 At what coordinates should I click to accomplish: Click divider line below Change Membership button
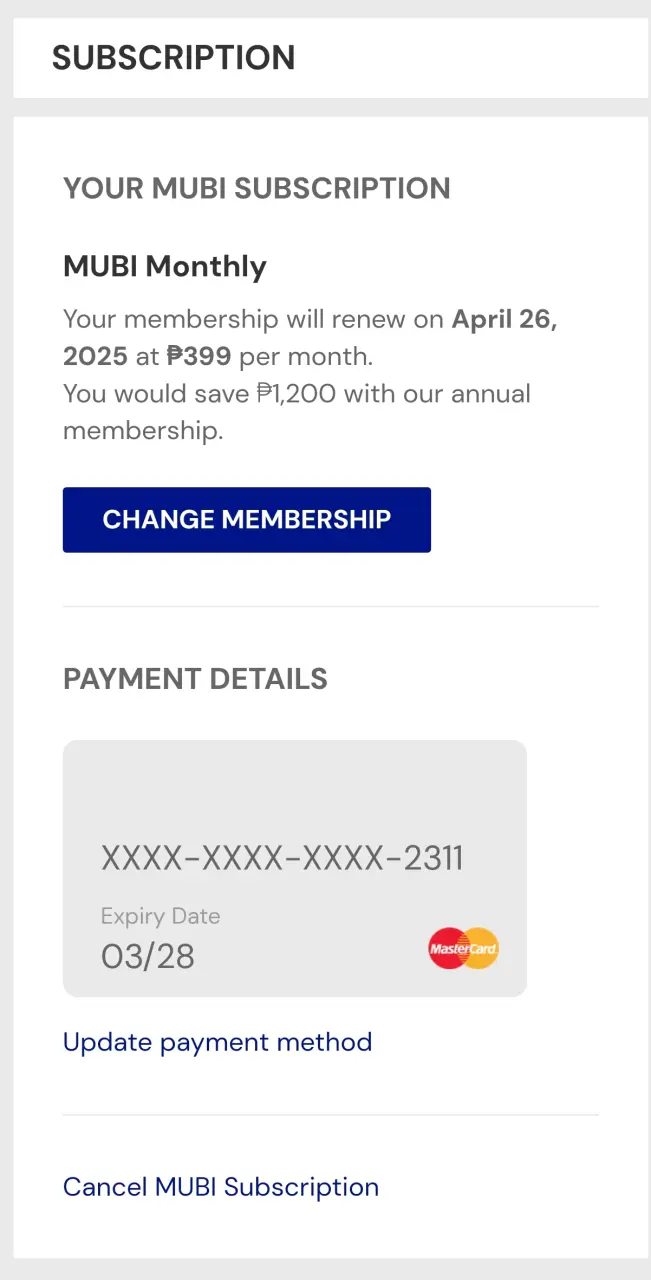point(331,606)
